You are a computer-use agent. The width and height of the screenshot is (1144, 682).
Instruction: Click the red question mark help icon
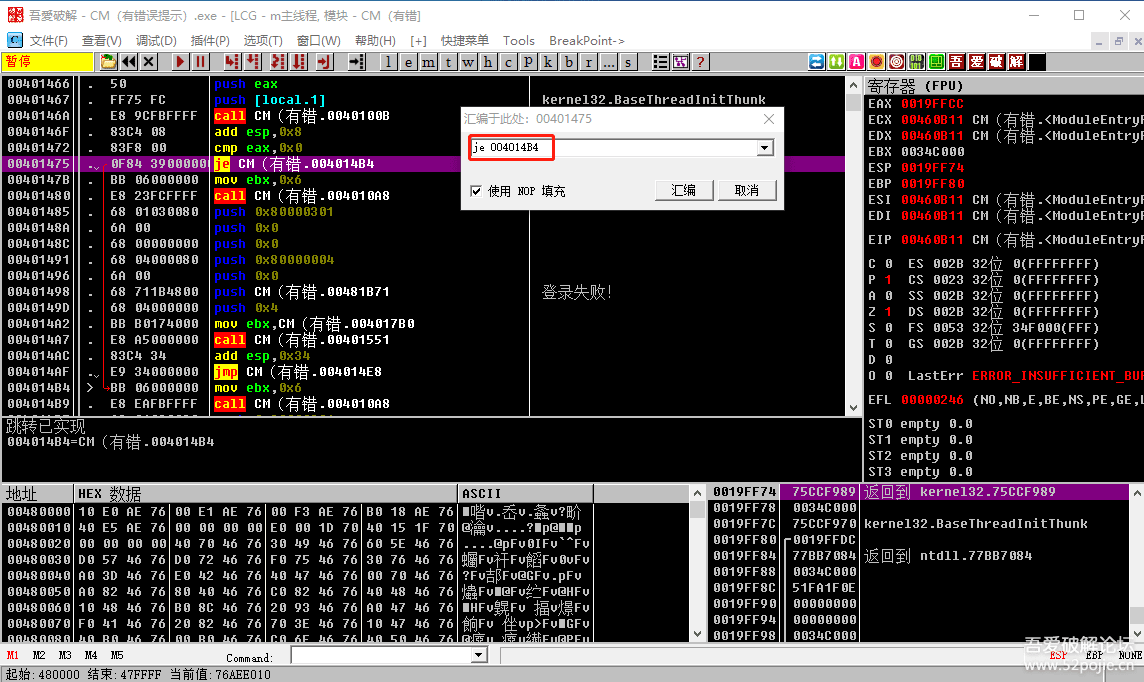pos(700,62)
